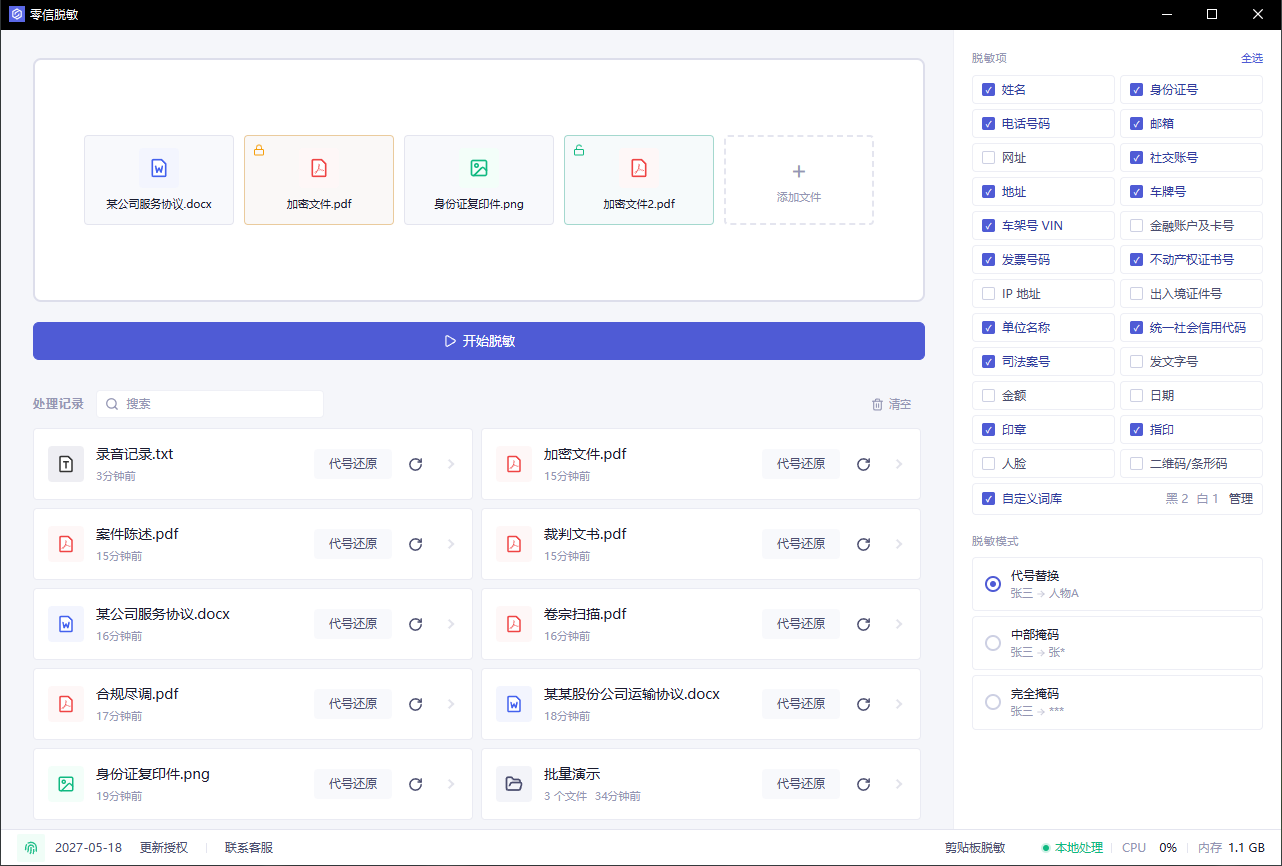Click image icon of 身份证复印件.png record
The width and height of the screenshot is (1282, 866).
coord(66,784)
